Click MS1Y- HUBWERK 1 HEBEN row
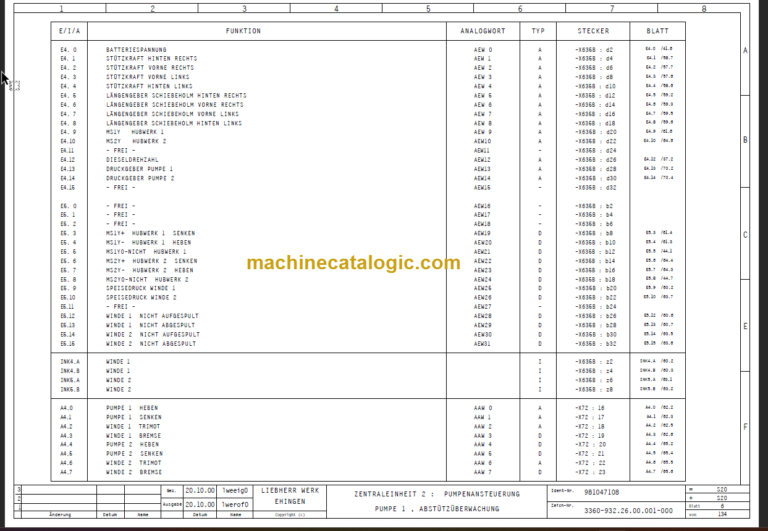 coord(148,242)
